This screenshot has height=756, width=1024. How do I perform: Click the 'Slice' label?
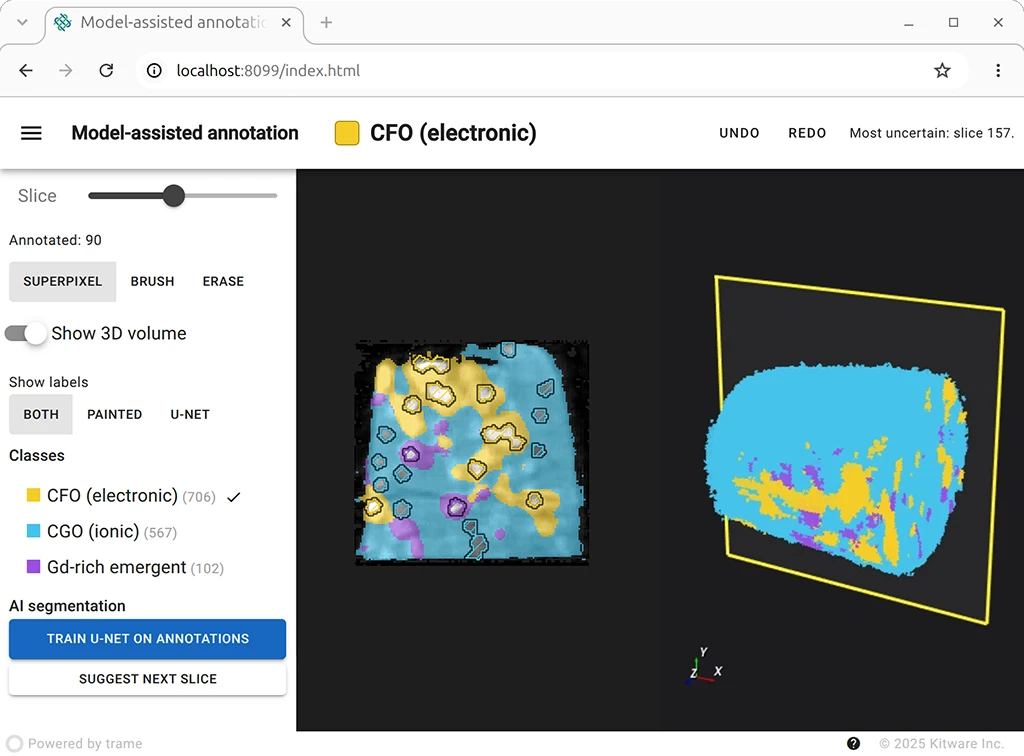pos(37,196)
